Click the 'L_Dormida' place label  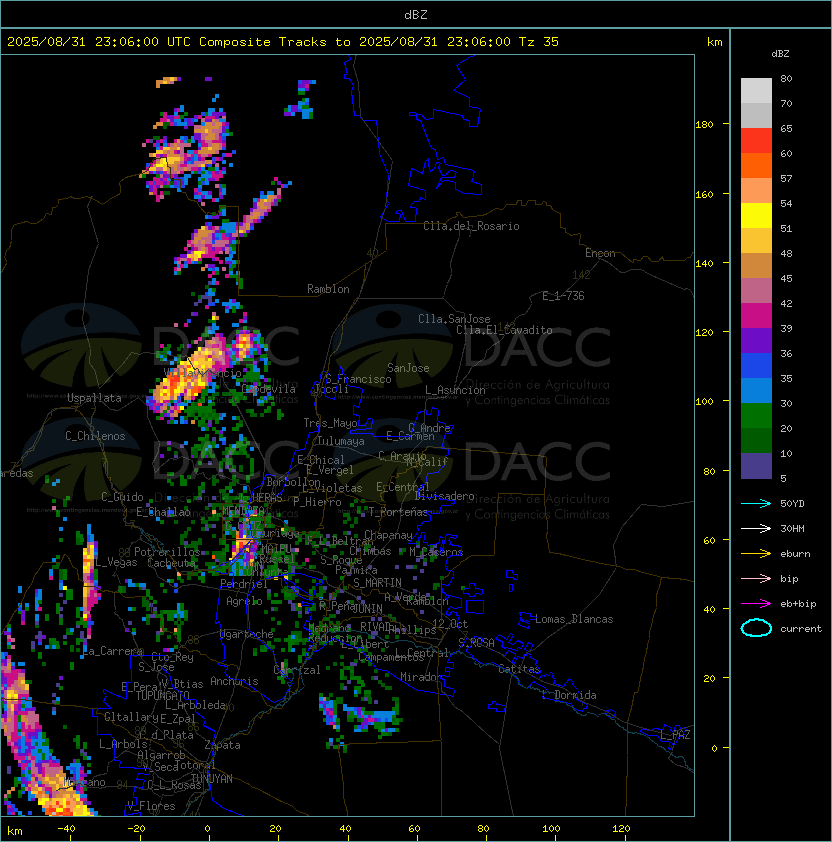pos(569,695)
